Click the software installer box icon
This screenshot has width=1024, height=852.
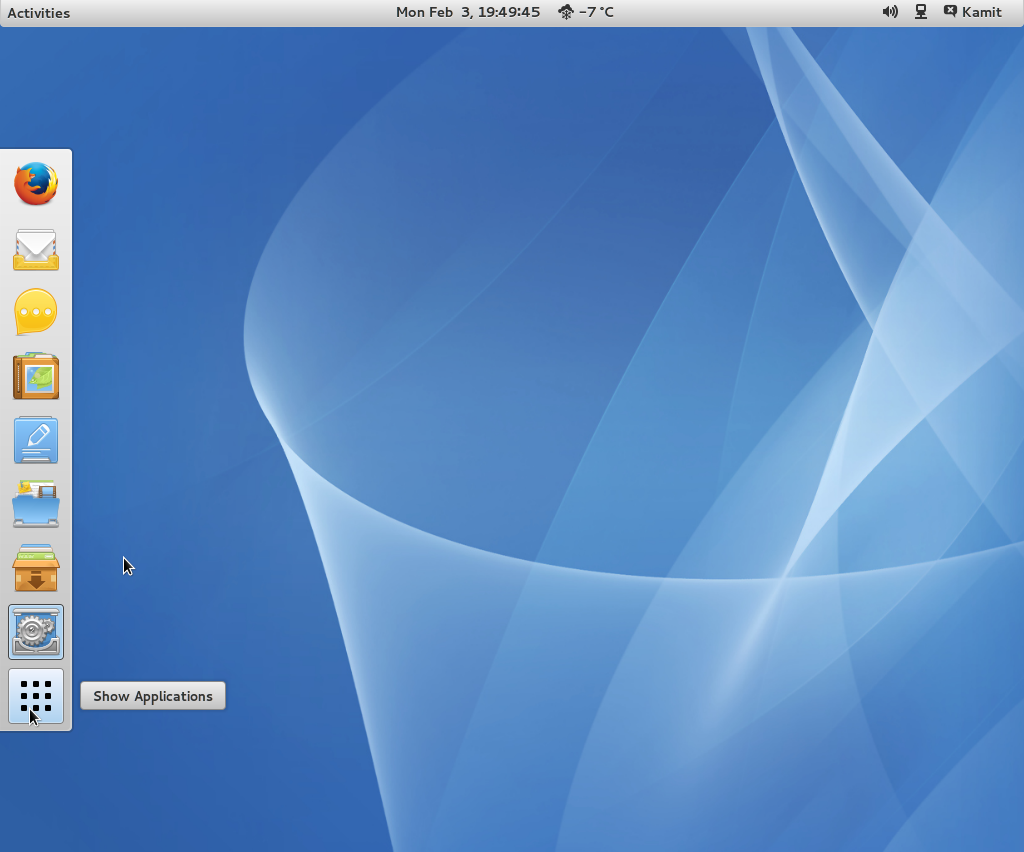tap(36, 568)
